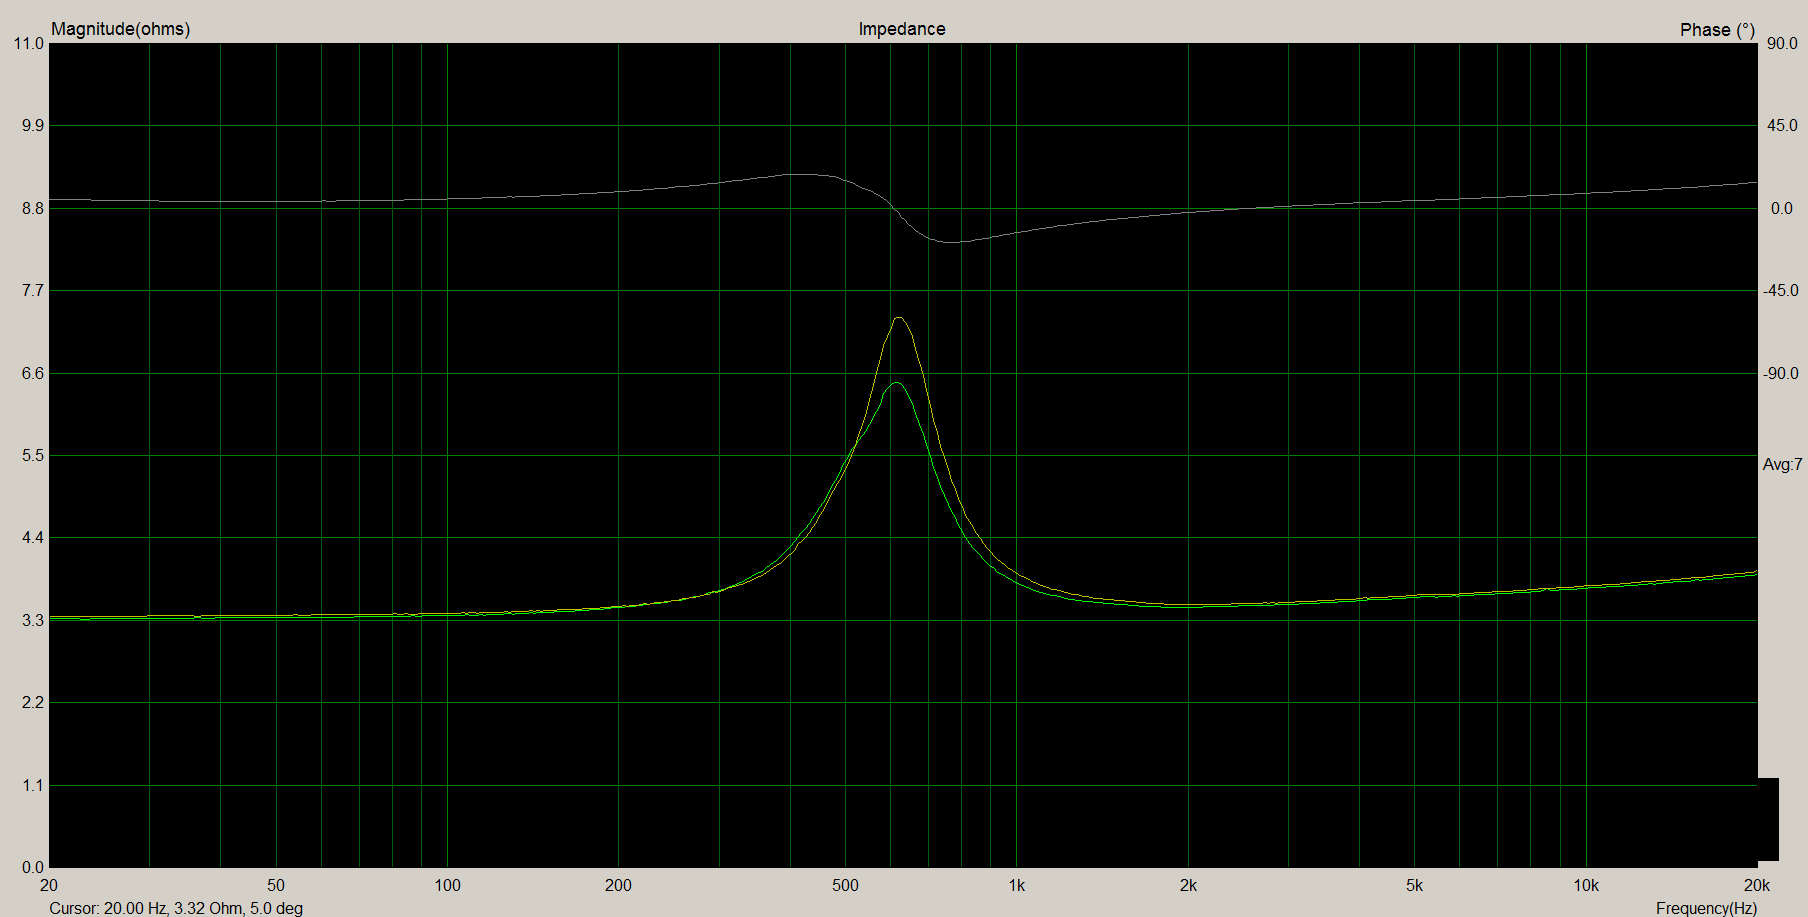Click the Avg:7 averaging indicator
The width and height of the screenshot is (1808, 917).
1782,464
